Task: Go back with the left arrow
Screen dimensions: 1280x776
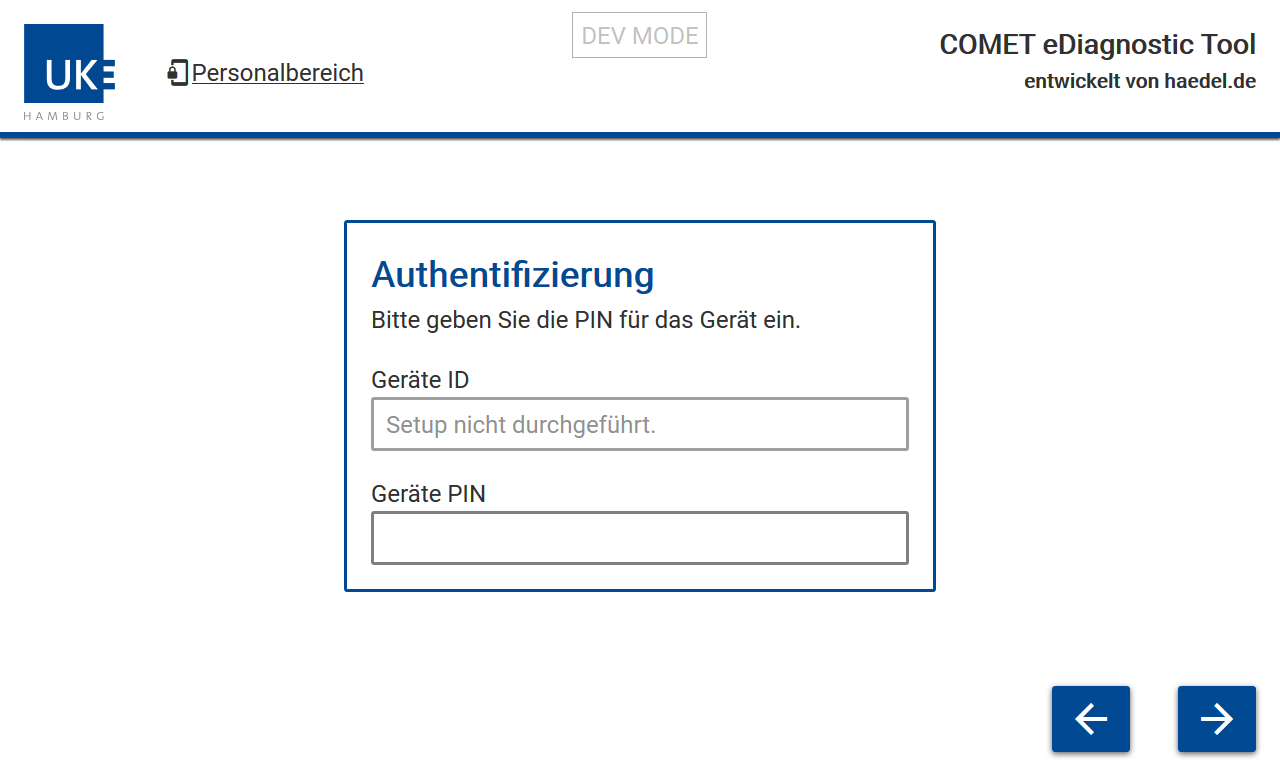Action: coord(1090,719)
